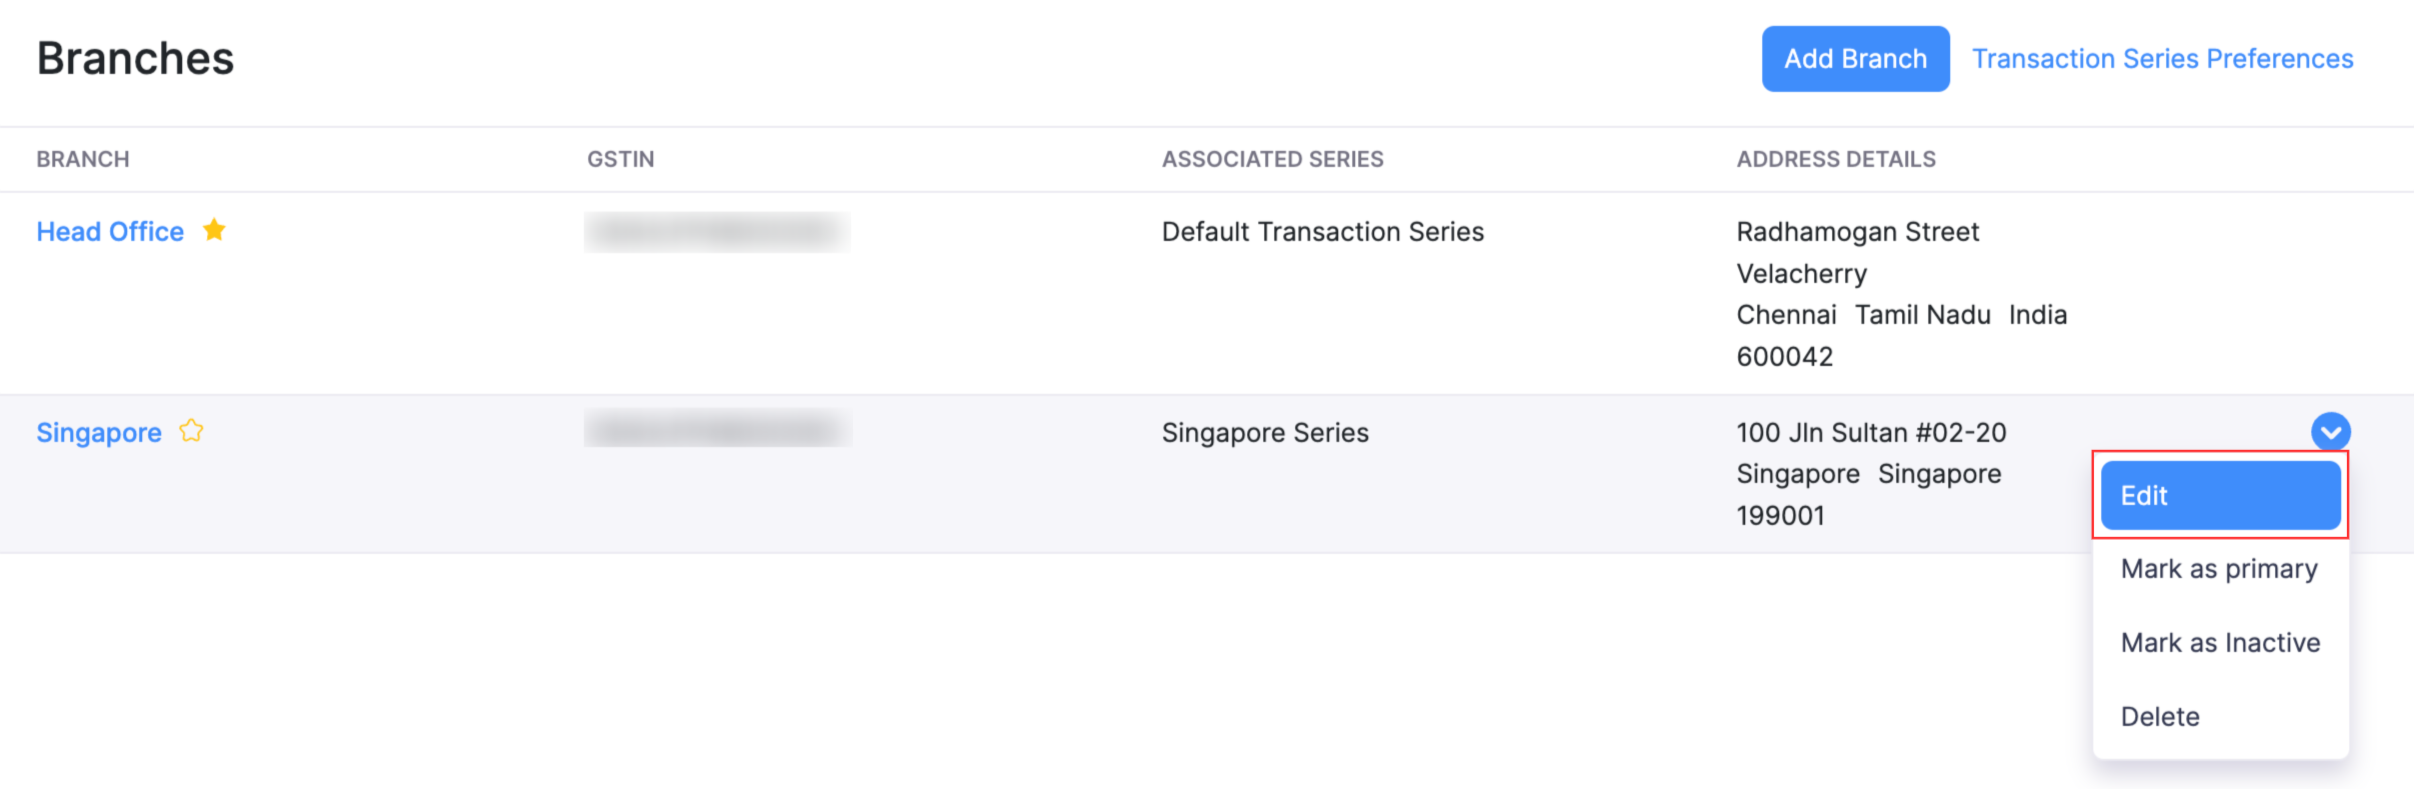Viewport: 2414px width, 789px height.
Task: Click Singapore Series text
Action: 1264,433
